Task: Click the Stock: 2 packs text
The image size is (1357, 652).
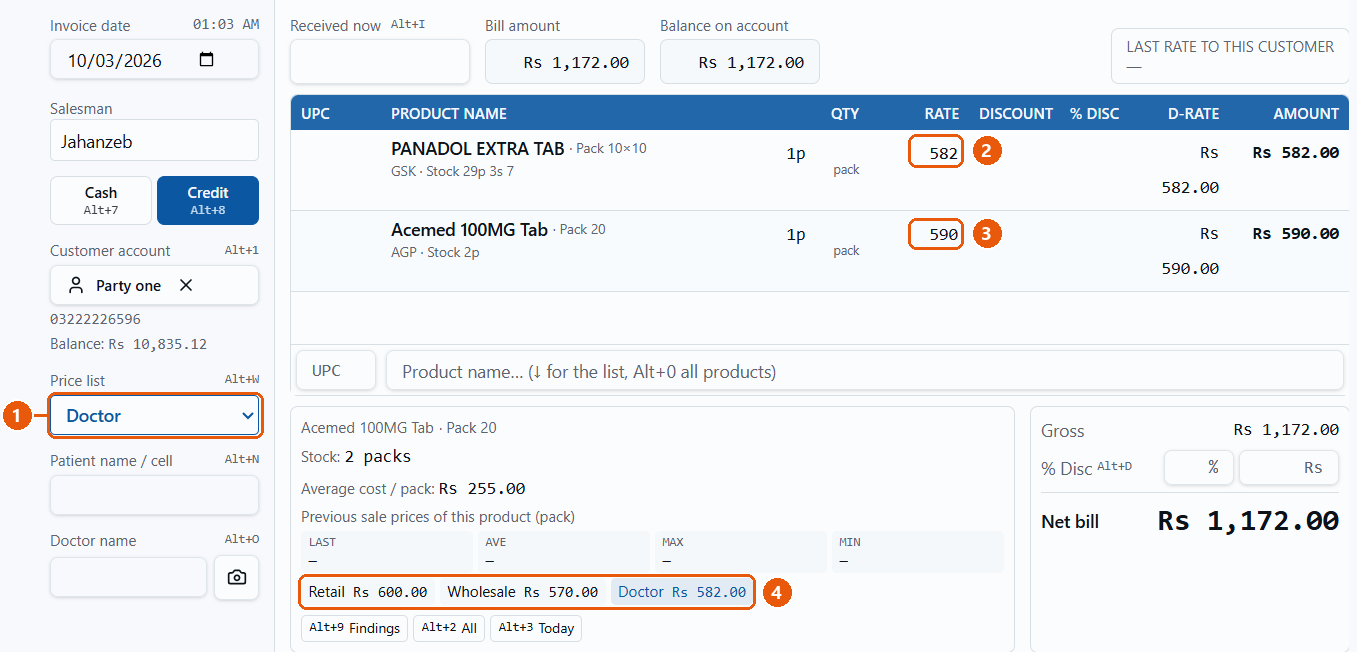Action: tap(356, 457)
